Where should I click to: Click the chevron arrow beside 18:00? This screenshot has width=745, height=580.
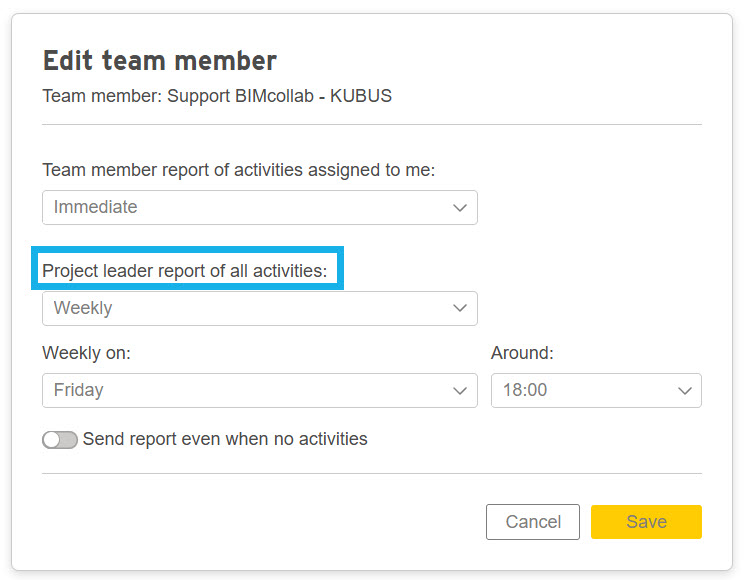coord(685,391)
